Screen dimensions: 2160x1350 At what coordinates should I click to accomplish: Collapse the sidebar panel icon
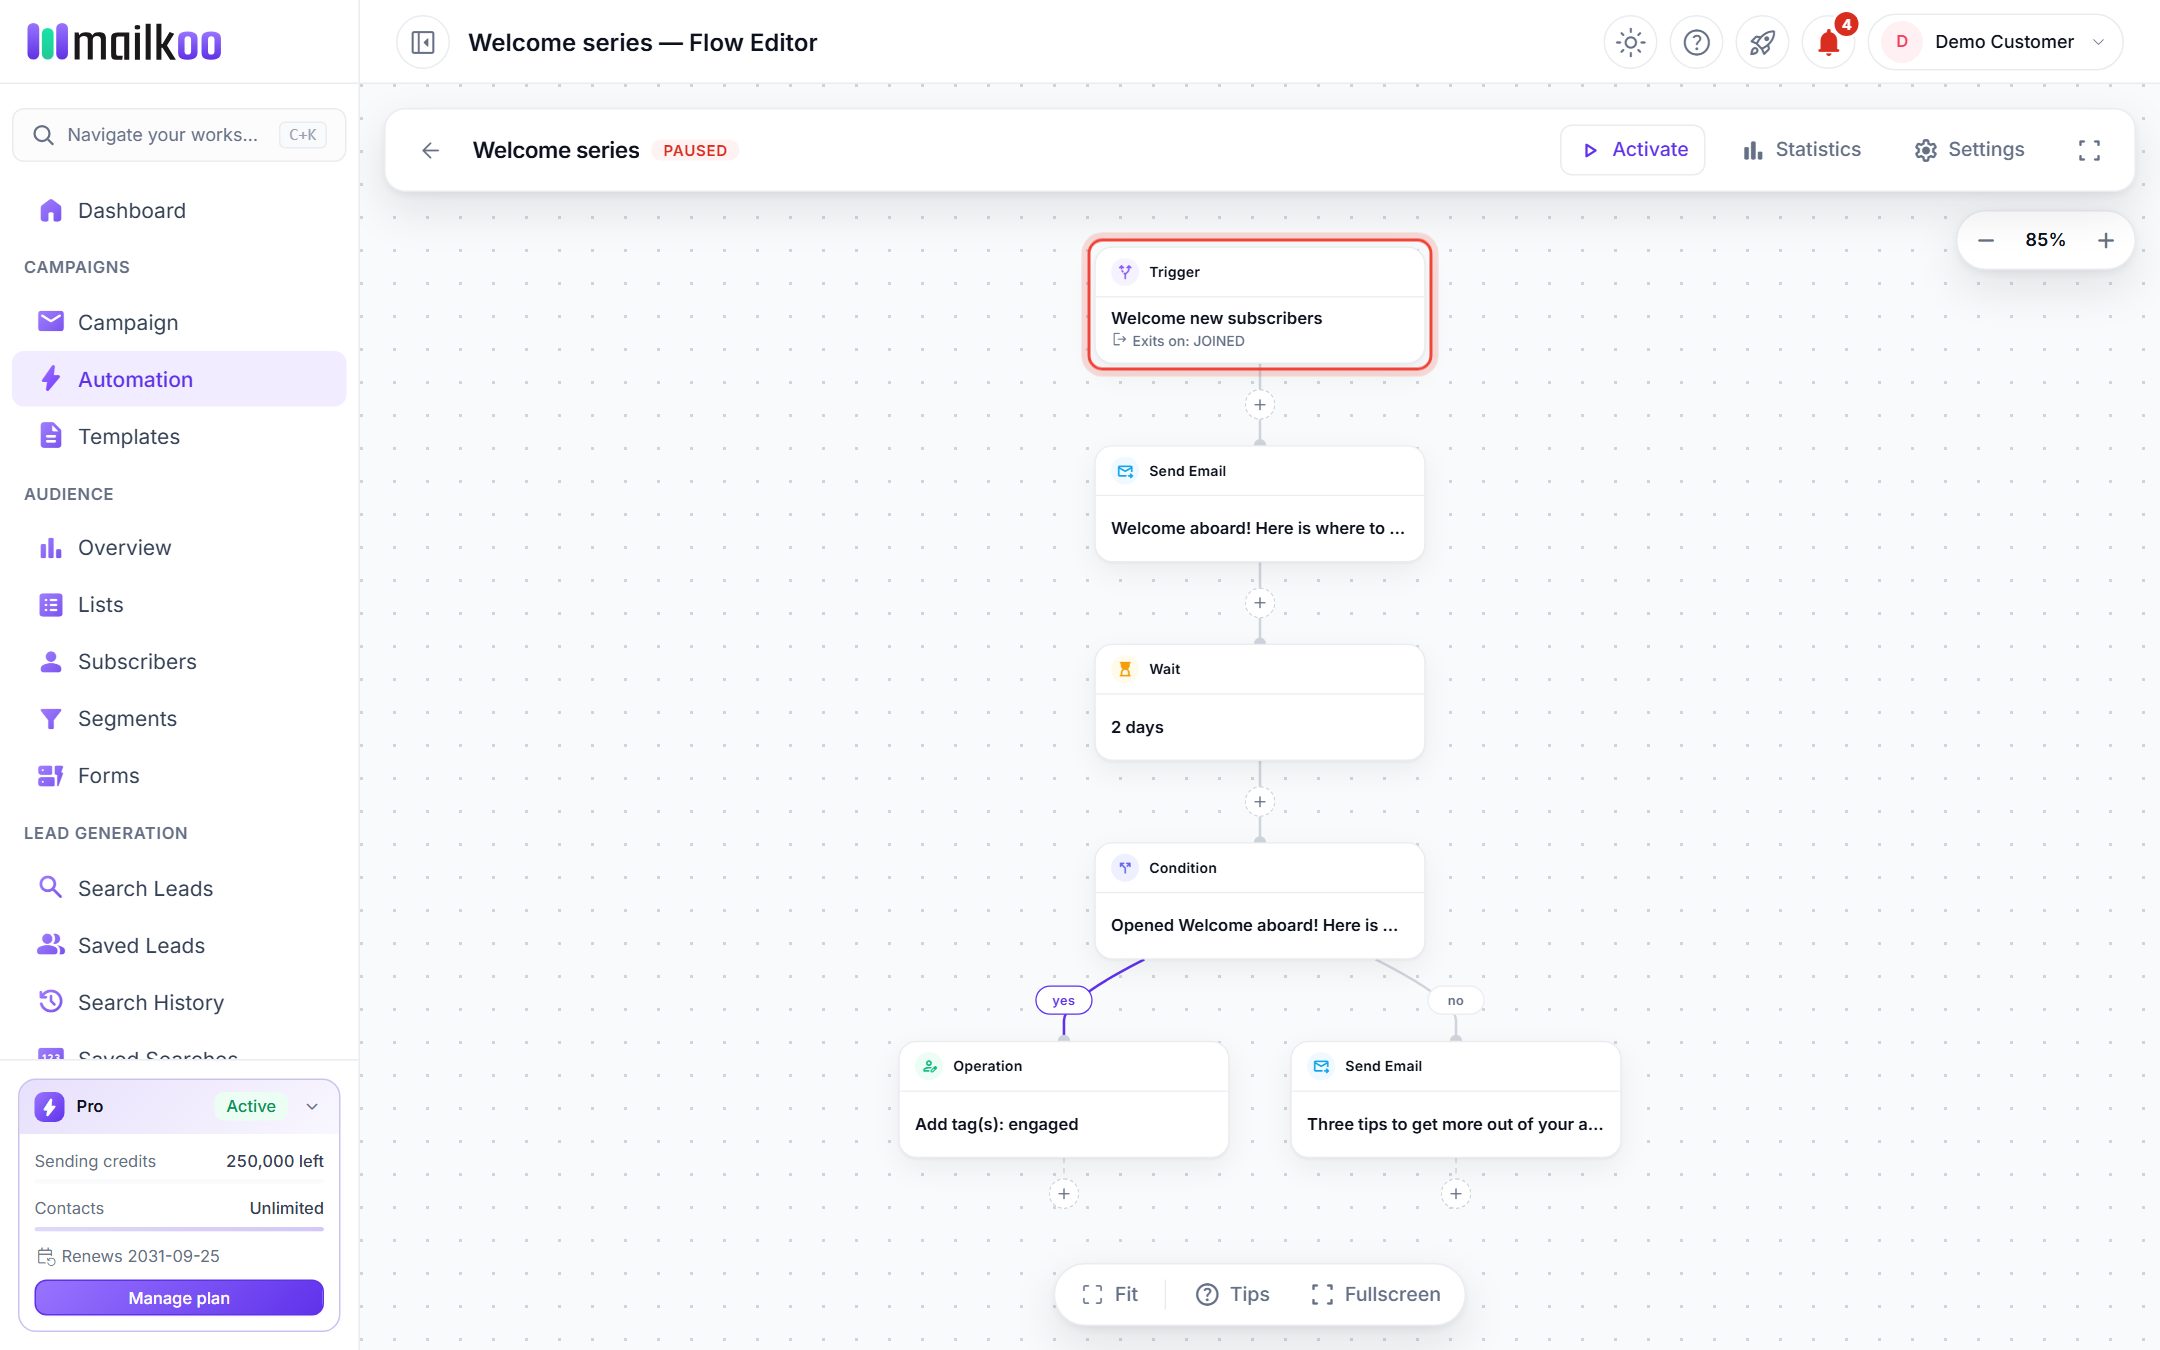pos(423,43)
